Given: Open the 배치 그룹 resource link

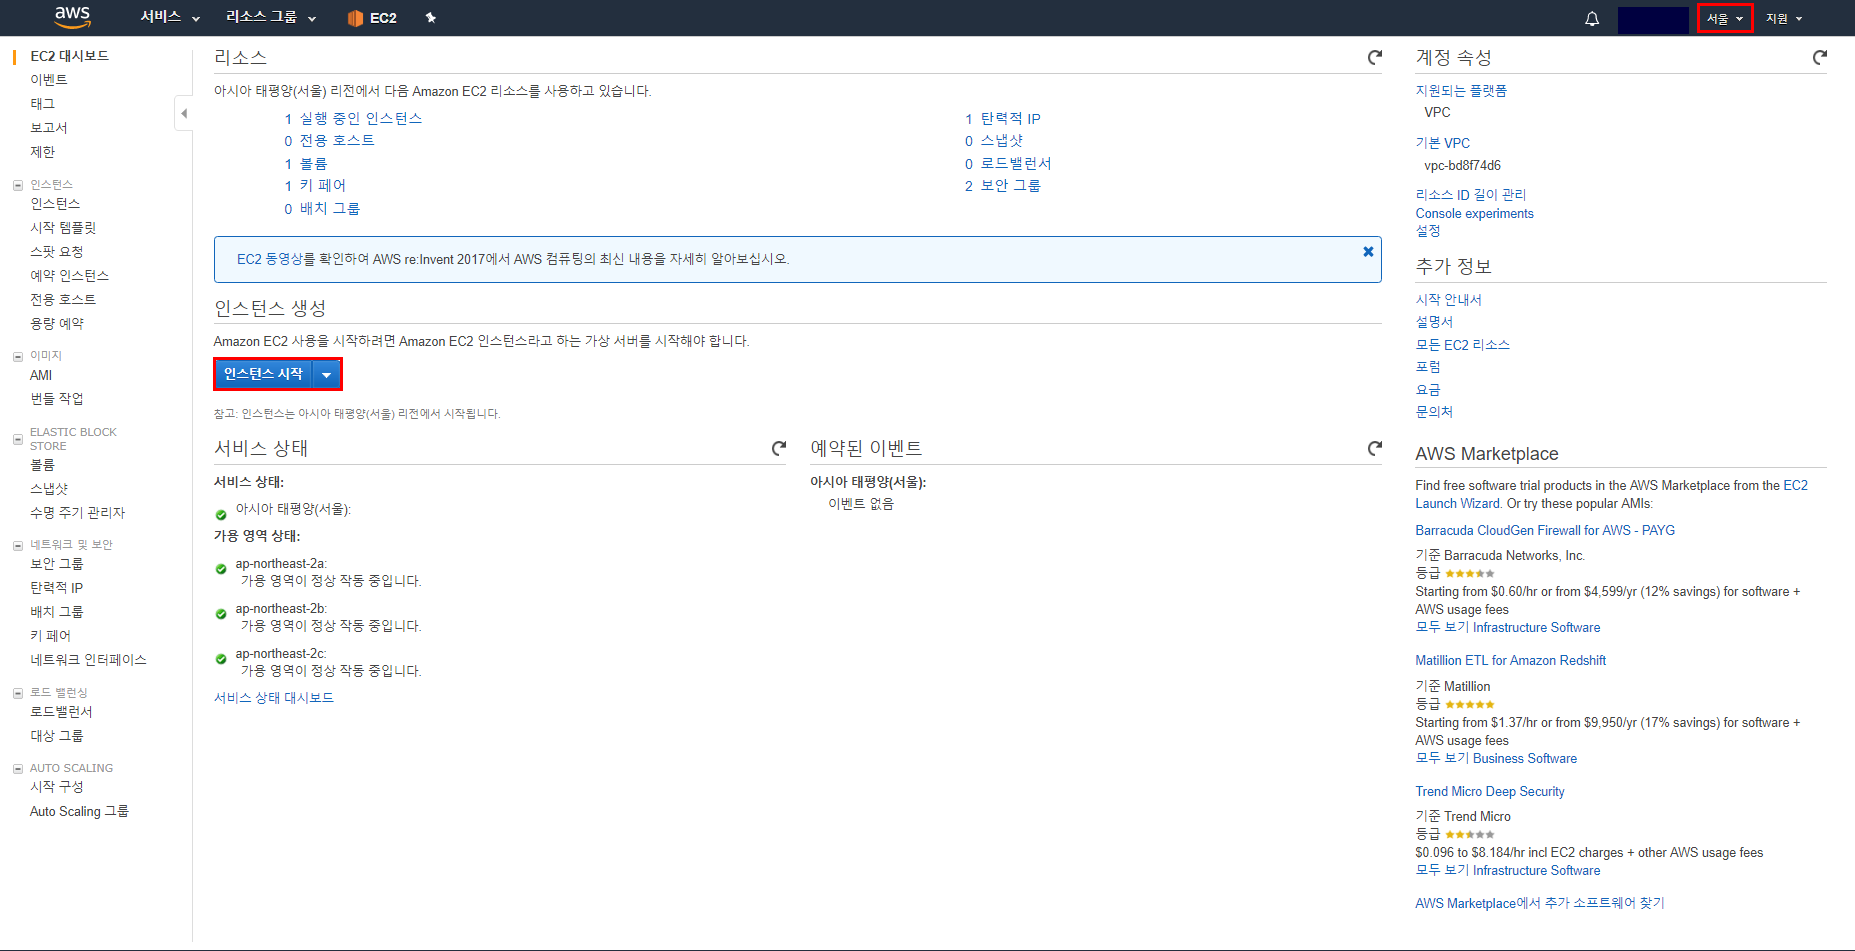Looking at the screenshot, I should click(x=330, y=209).
